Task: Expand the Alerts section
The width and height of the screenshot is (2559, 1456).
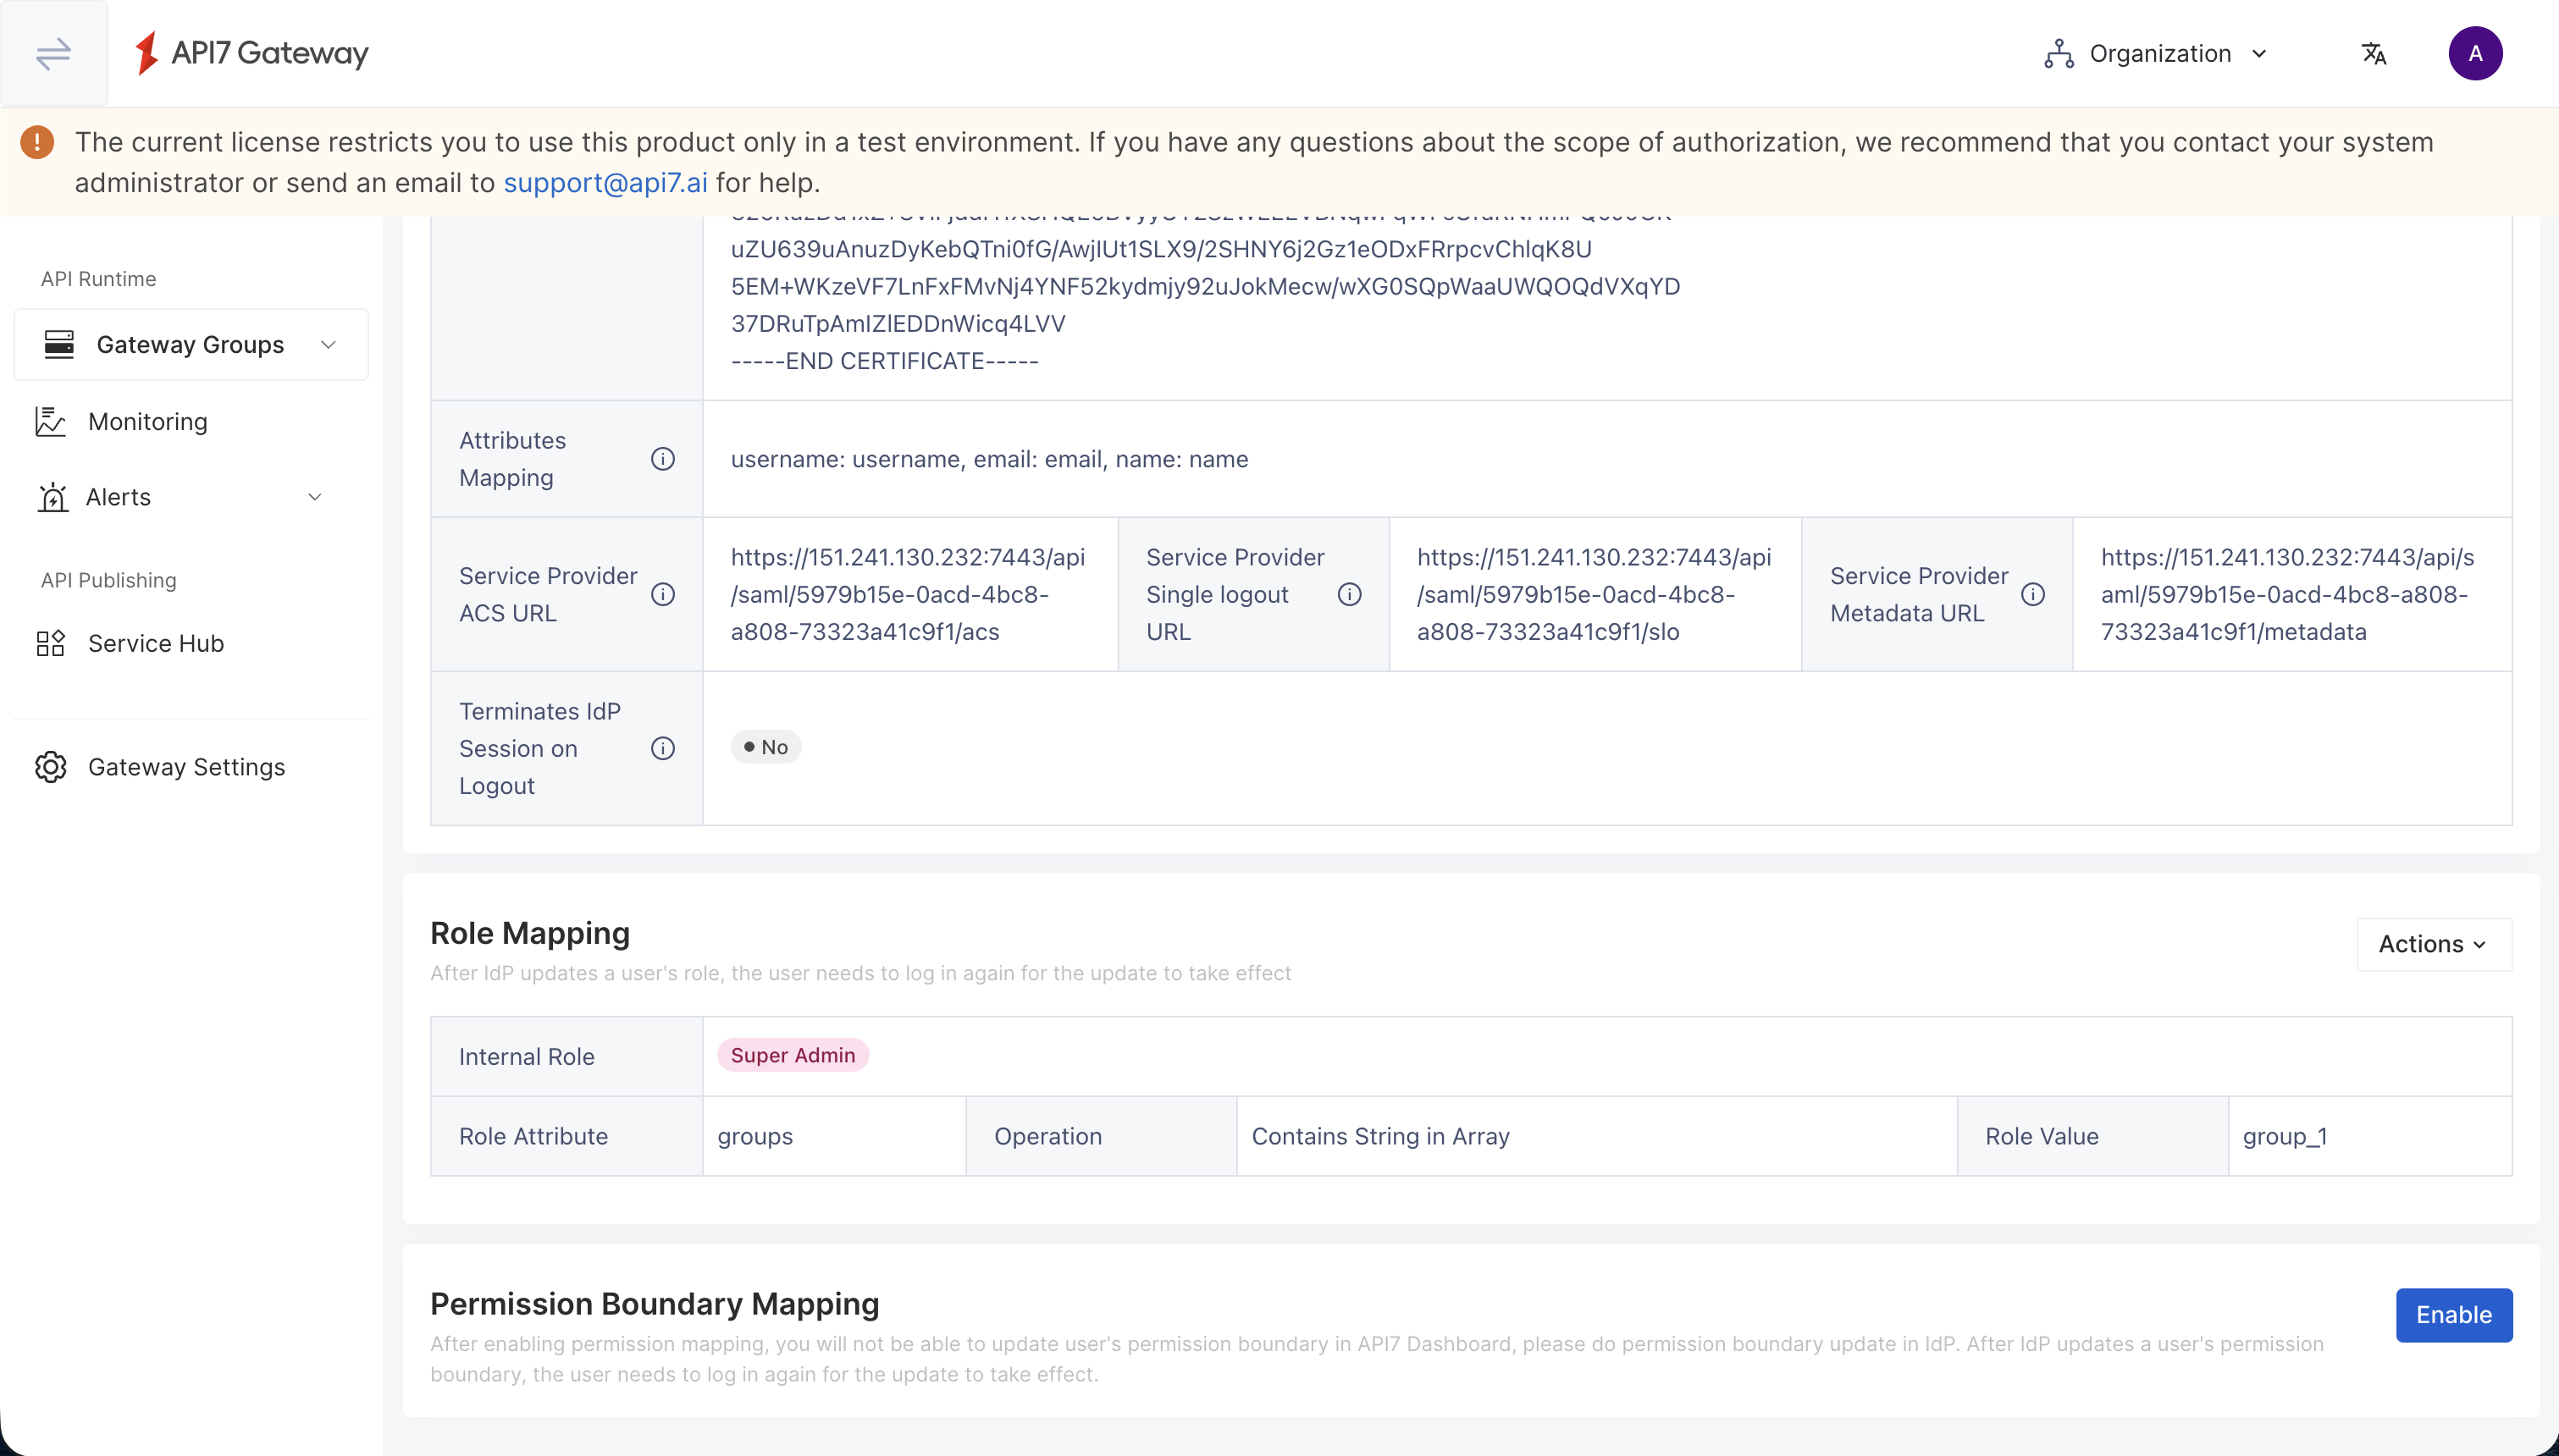Action: tap(314, 497)
